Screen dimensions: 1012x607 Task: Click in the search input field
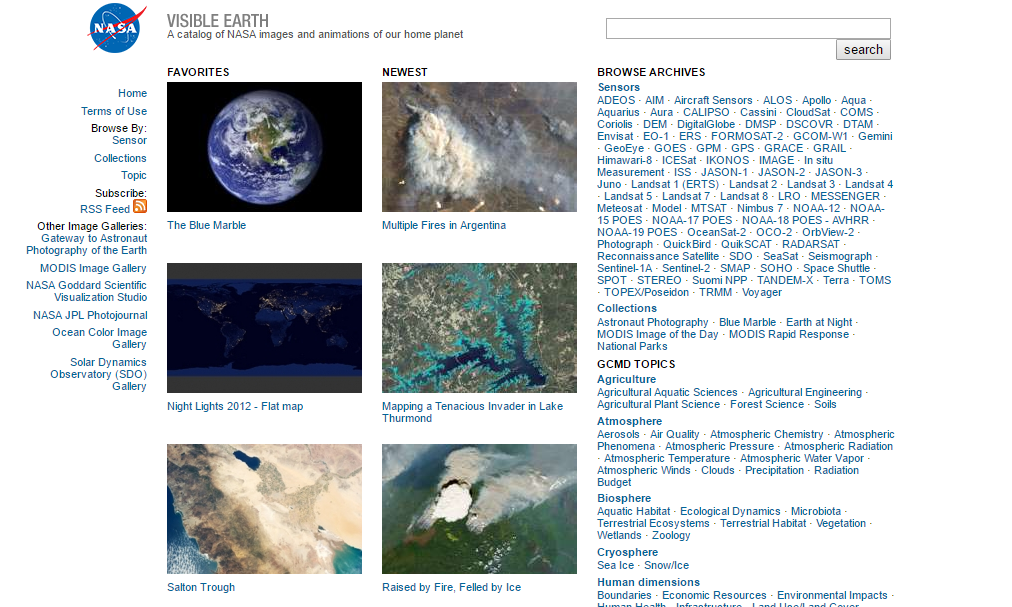[748, 28]
